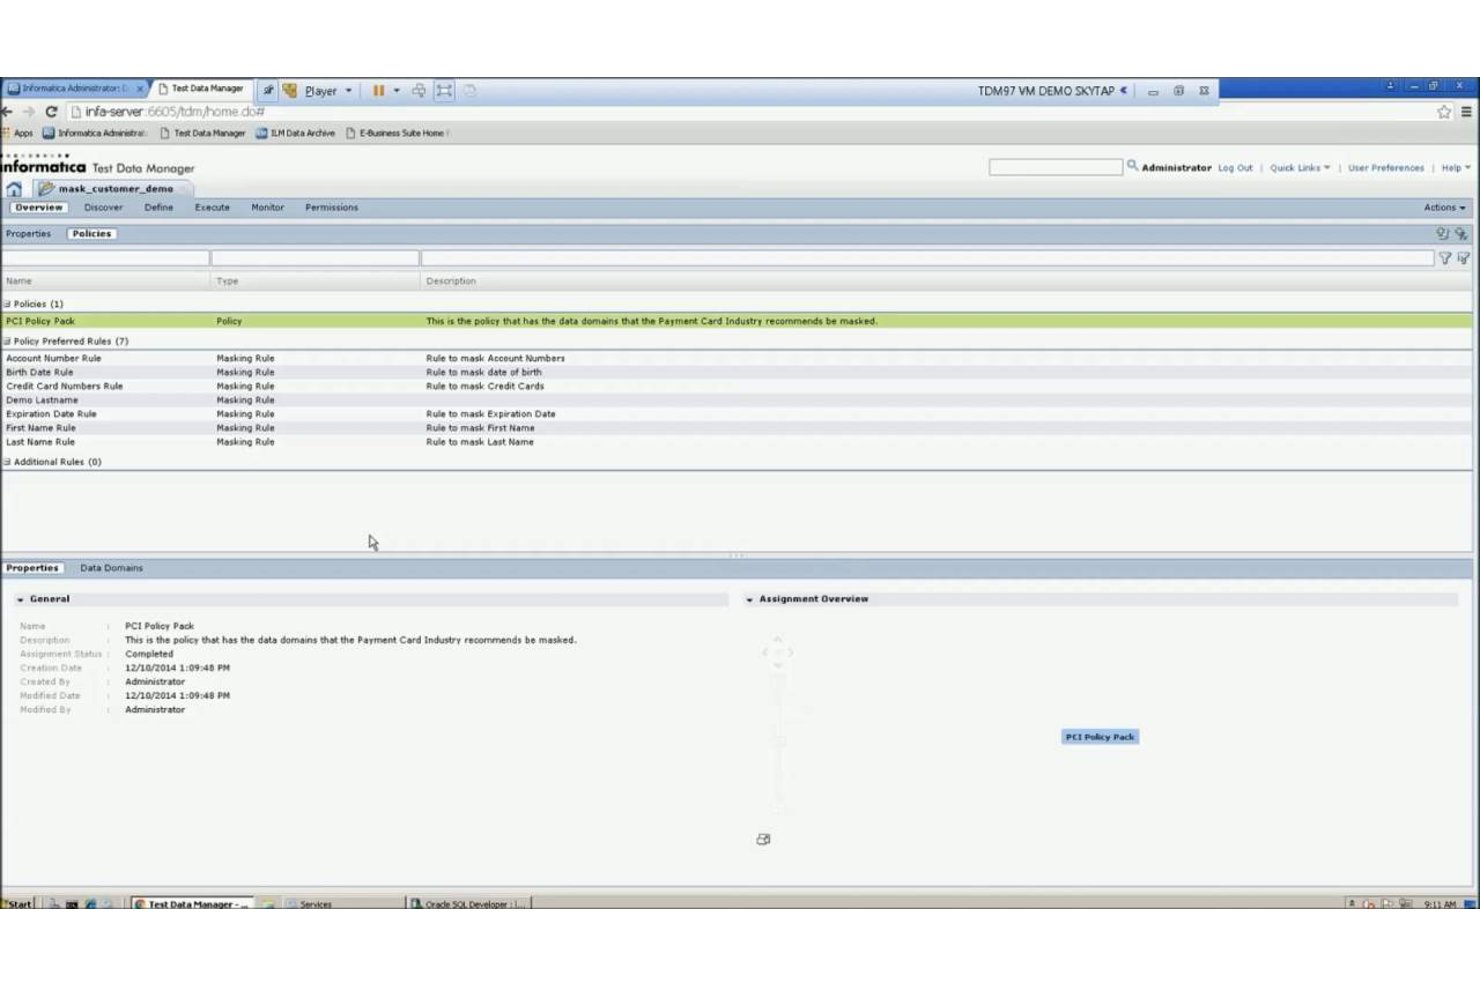Collapse Player bar with the chevron arrow

[1124, 90]
